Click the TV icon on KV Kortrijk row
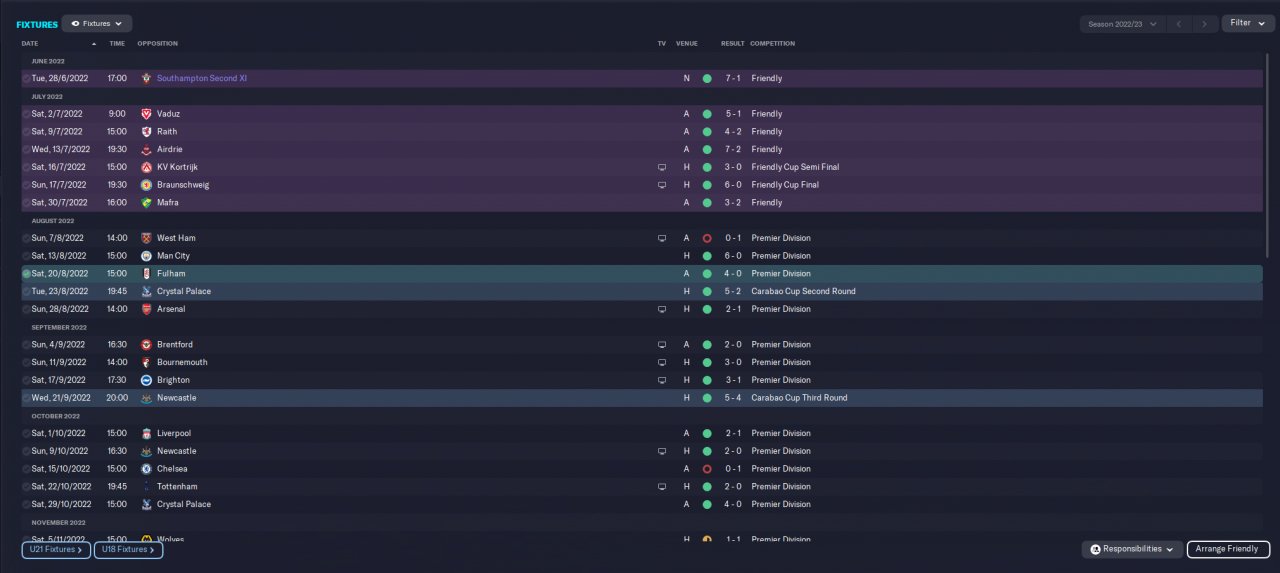The height and width of the screenshot is (573, 1280). tap(661, 167)
